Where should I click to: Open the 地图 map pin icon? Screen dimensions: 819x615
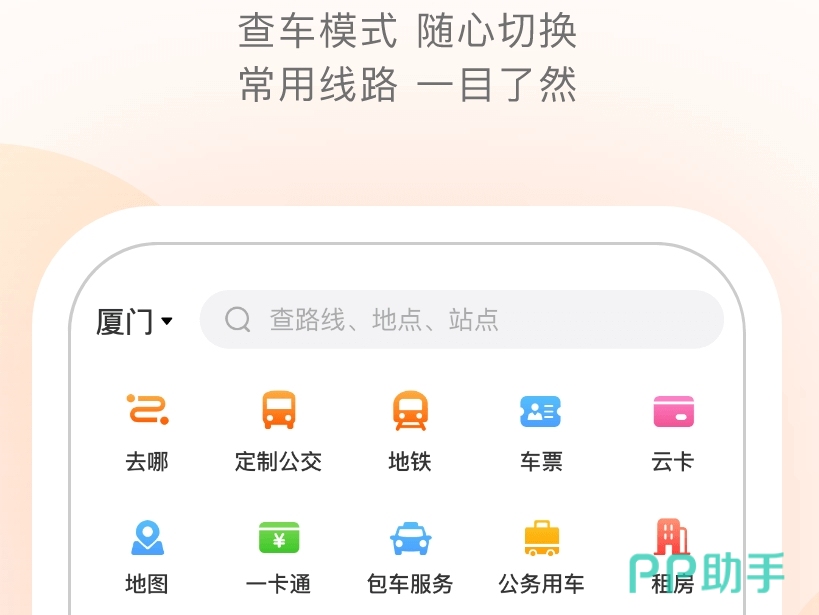(x=147, y=538)
